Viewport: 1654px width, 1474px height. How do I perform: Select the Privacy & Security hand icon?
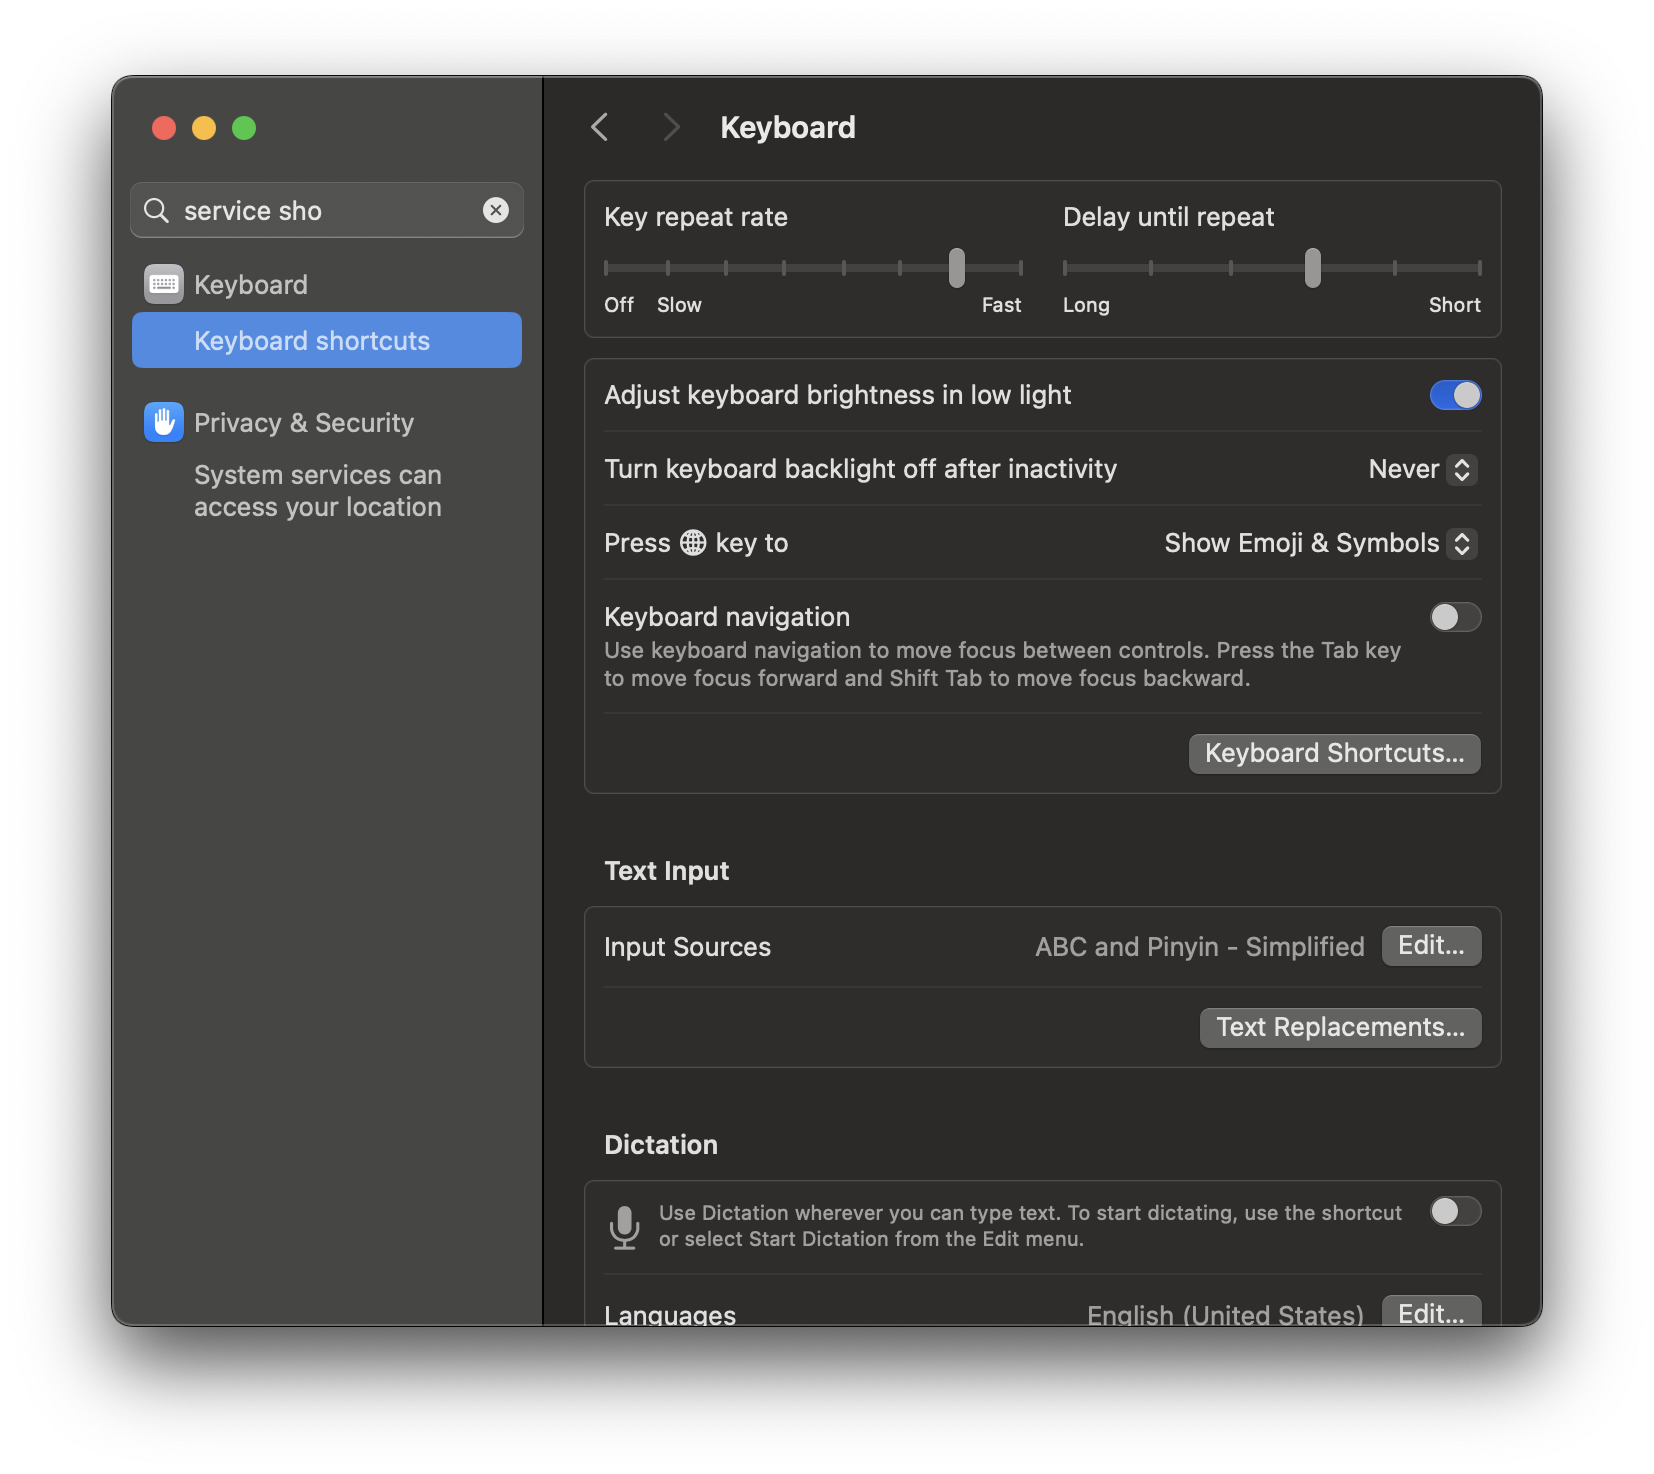pos(163,422)
